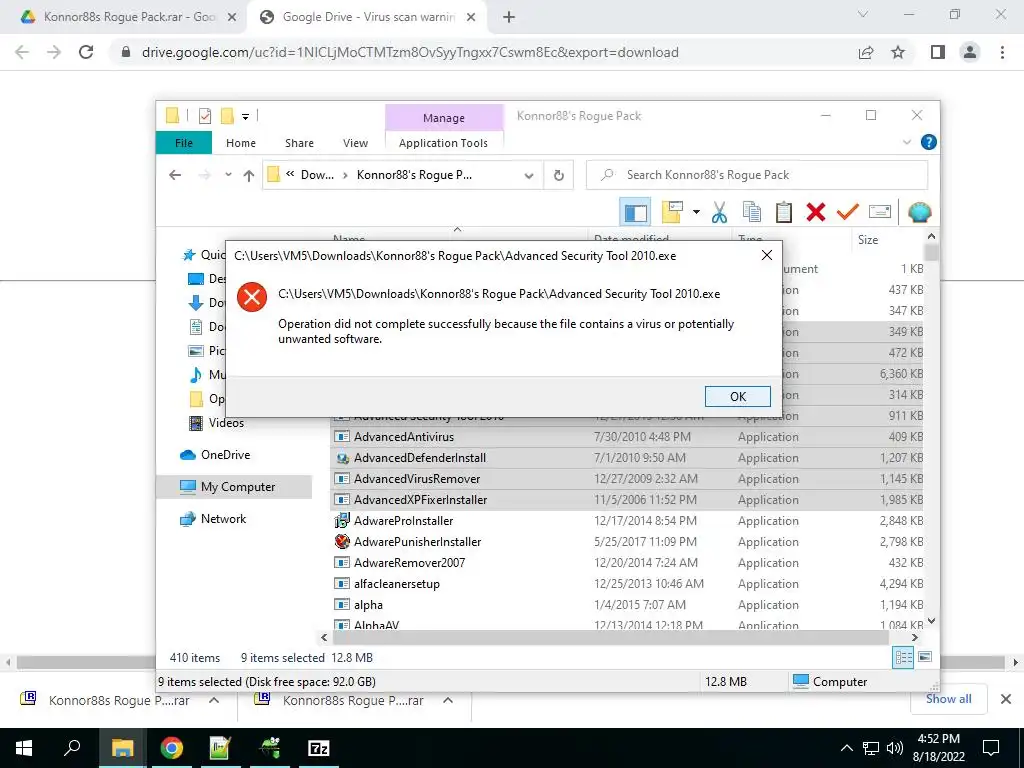Click the Manage contextual tab
The width and height of the screenshot is (1024, 768).
[x=444, y=118]
